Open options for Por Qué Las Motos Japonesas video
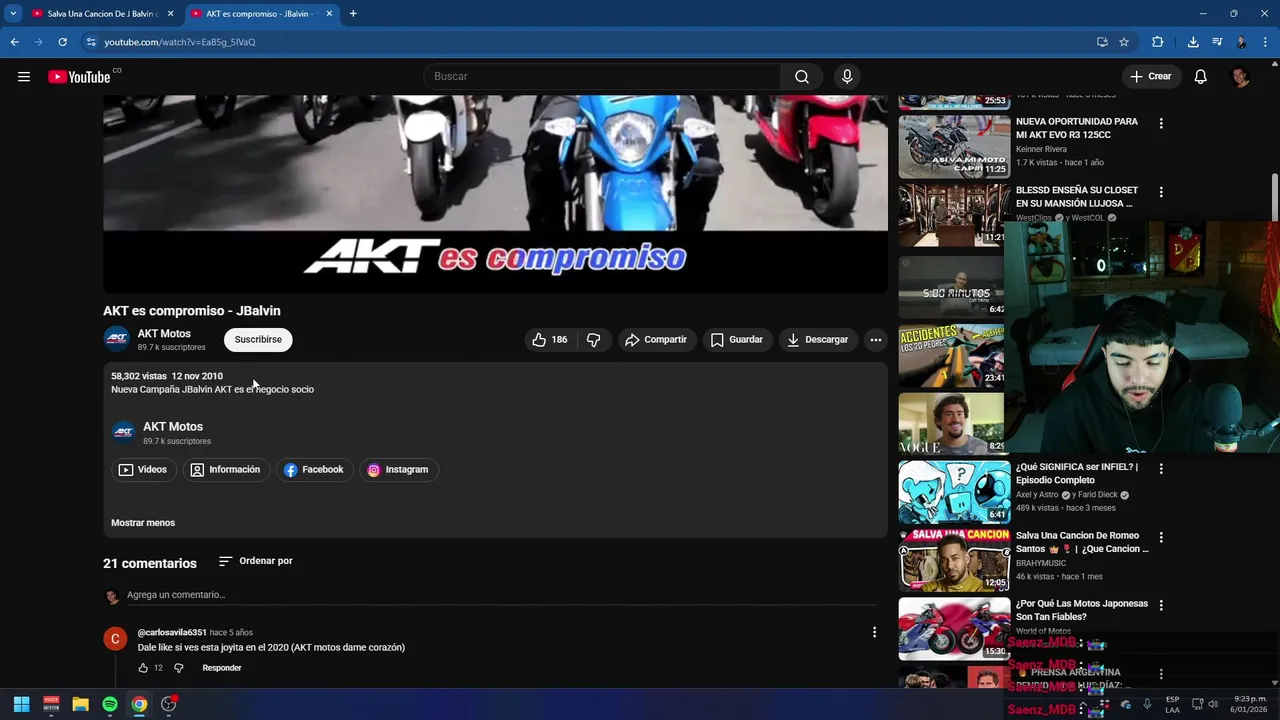Viewport: 1280px width, 720px height. coord(1161,606)
